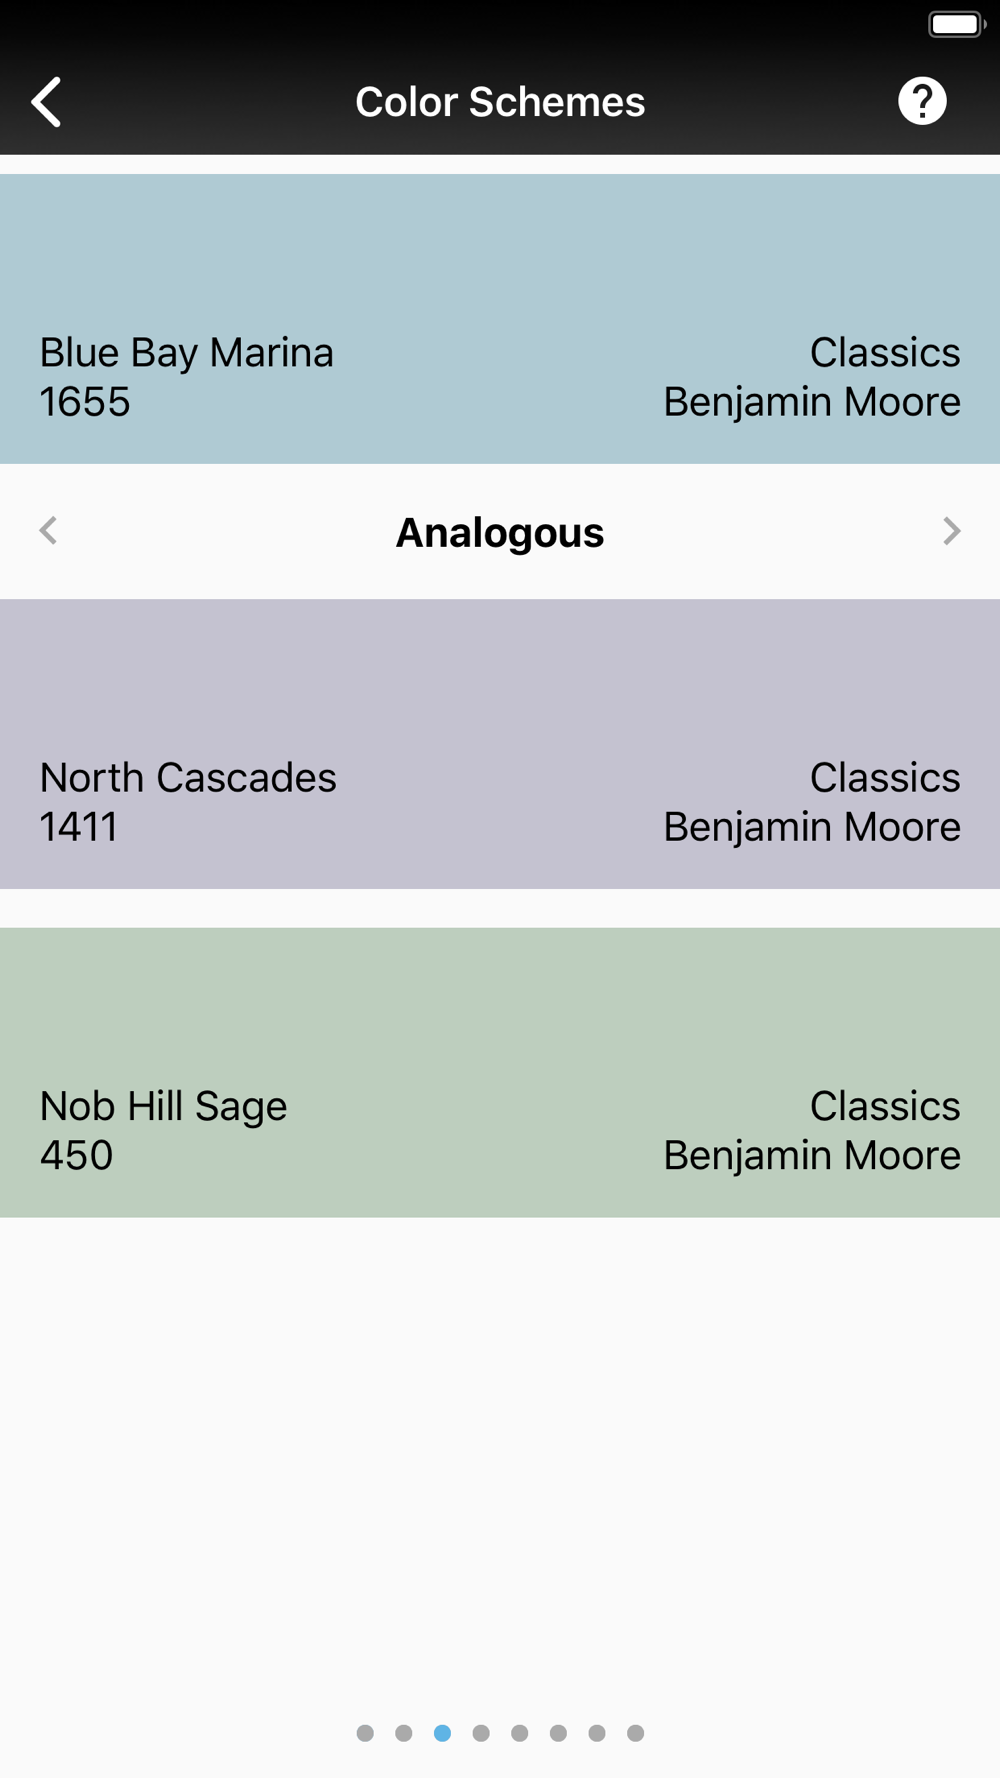Jump to the second page dot
The image size is (1000, 1778).
tap(404, 1733)
